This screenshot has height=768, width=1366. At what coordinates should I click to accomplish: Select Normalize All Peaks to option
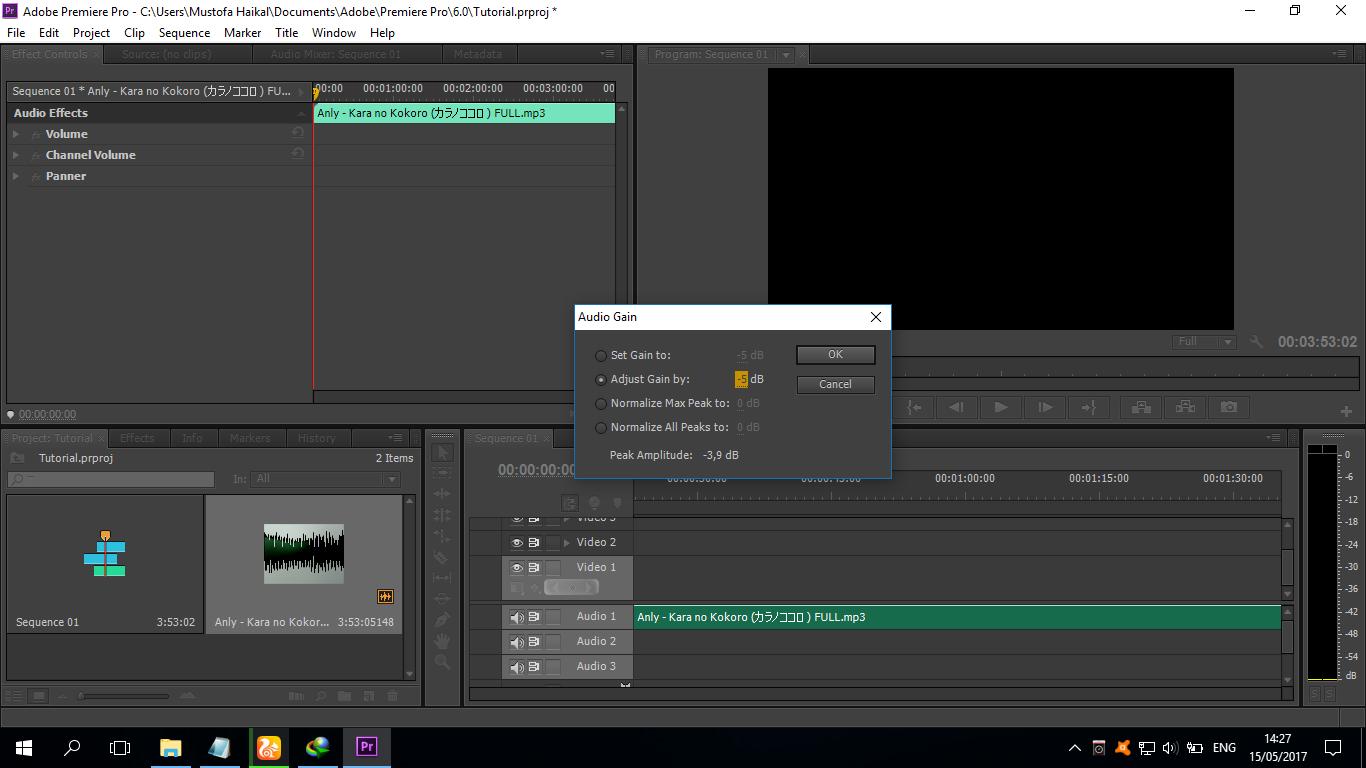(601, 427)
